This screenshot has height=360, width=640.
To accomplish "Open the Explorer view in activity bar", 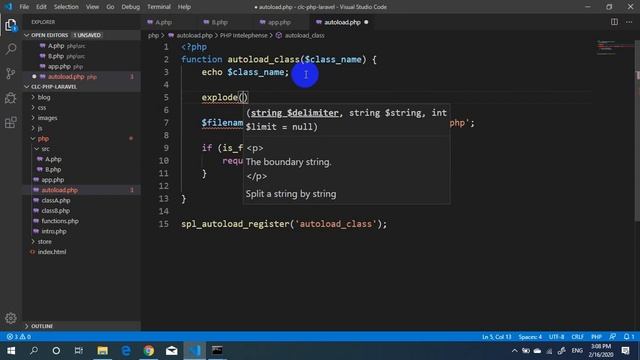I will [x=11, y=25].
